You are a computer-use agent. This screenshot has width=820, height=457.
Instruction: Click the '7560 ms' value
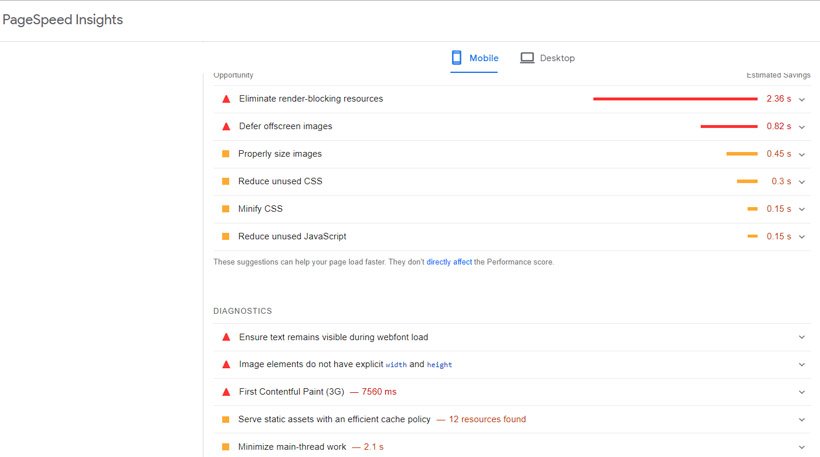(x=379, y=392)
